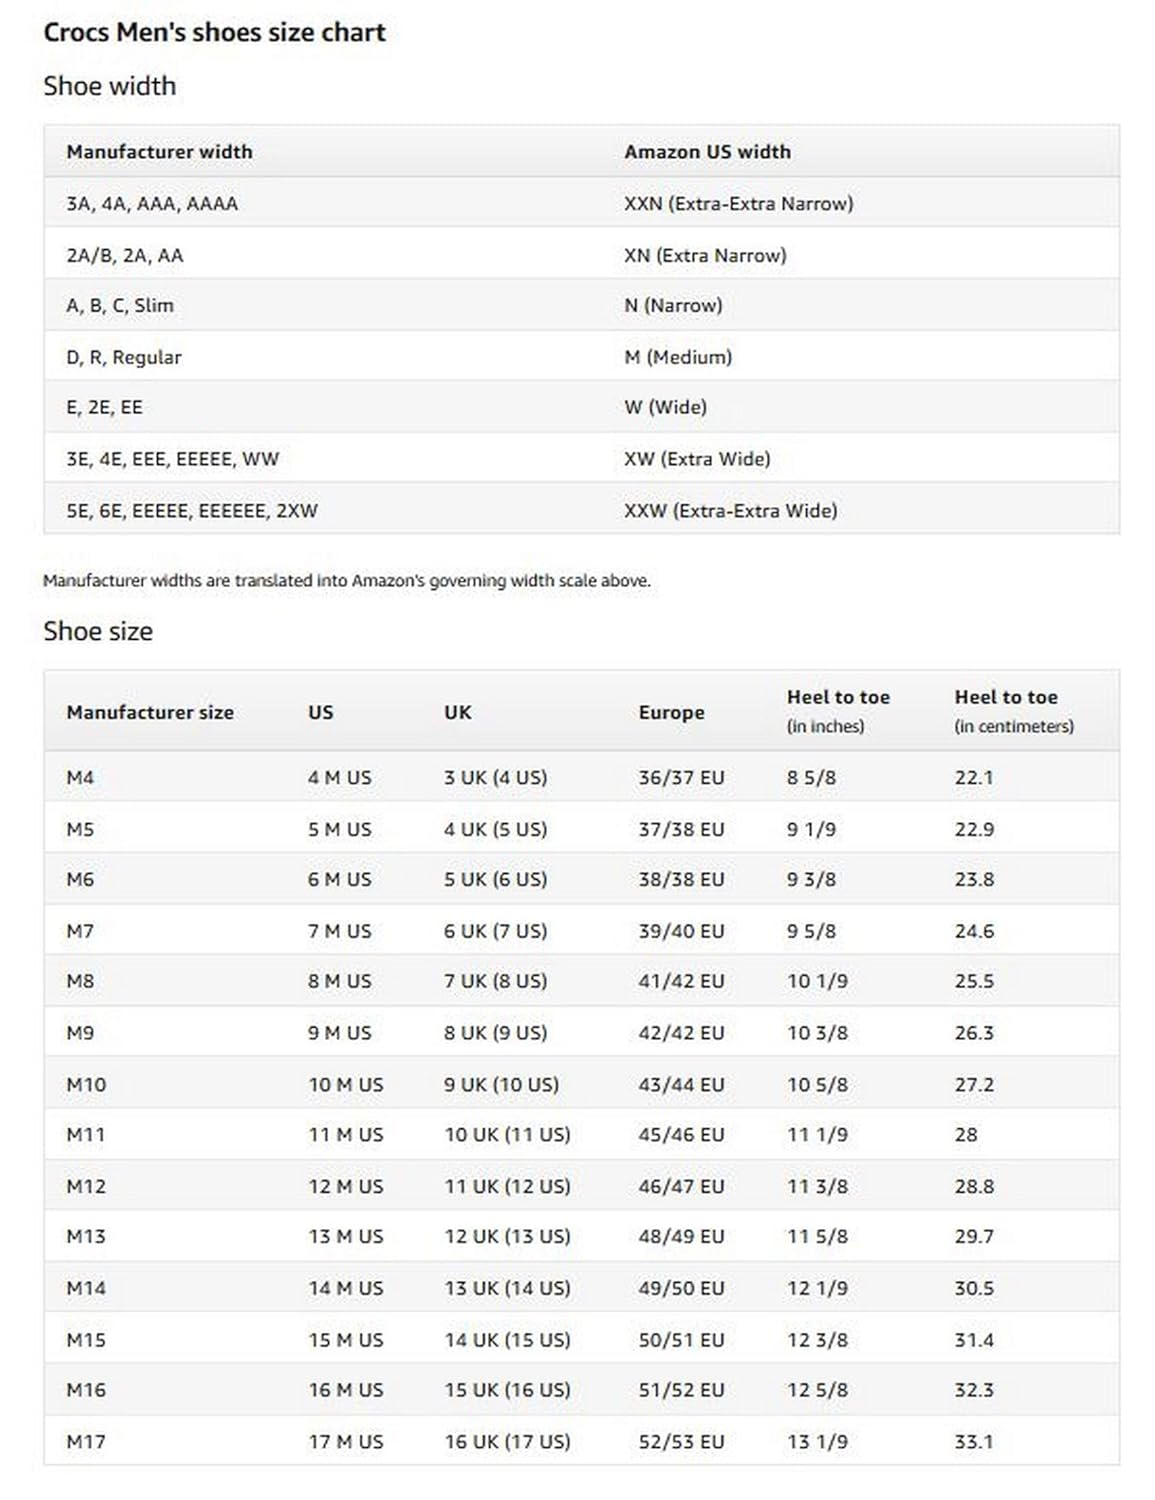Select the "XW (Extra Wide)" cell

[x=697, y=459]
